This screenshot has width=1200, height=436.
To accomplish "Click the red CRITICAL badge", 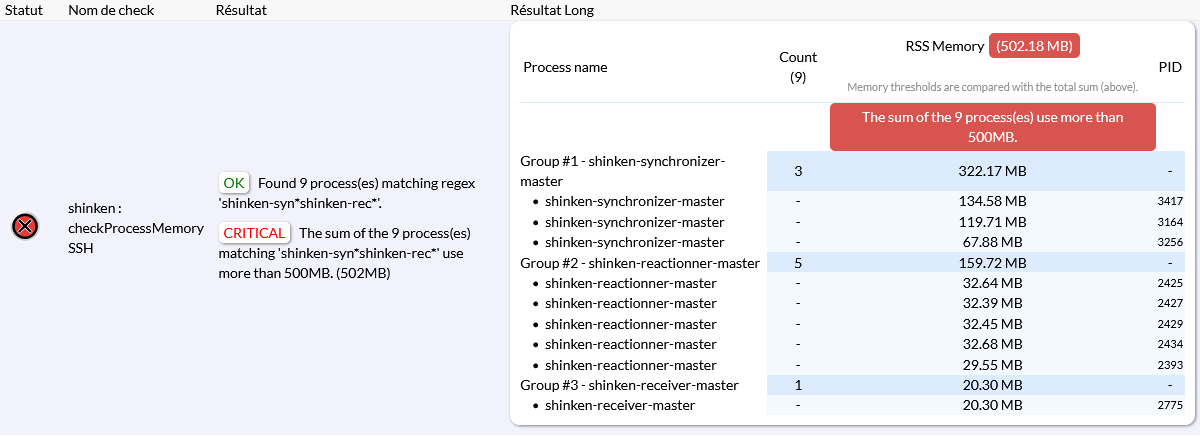I will [254, 233].
